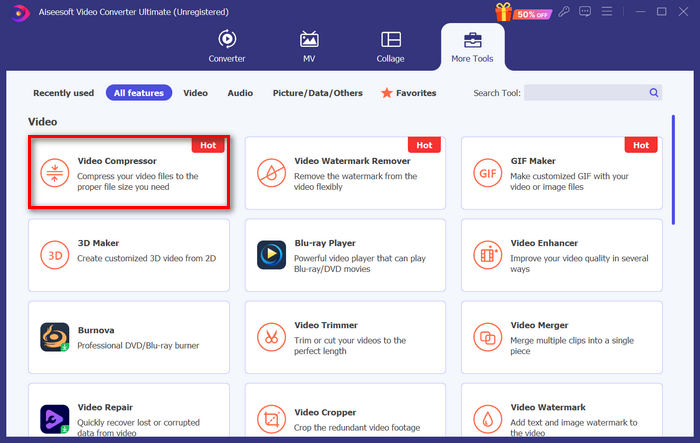
Task: Filter by Picture/Data/Others category
Action: pyautogui.click(x=317, y=93)
